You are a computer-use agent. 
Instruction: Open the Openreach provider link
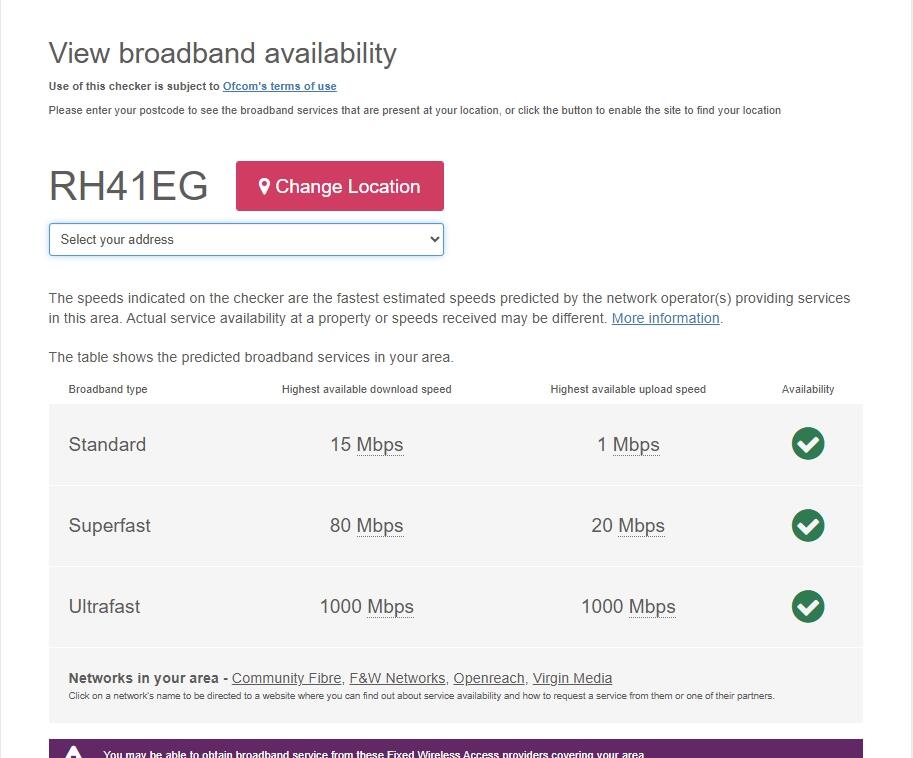tap(488, 678)
